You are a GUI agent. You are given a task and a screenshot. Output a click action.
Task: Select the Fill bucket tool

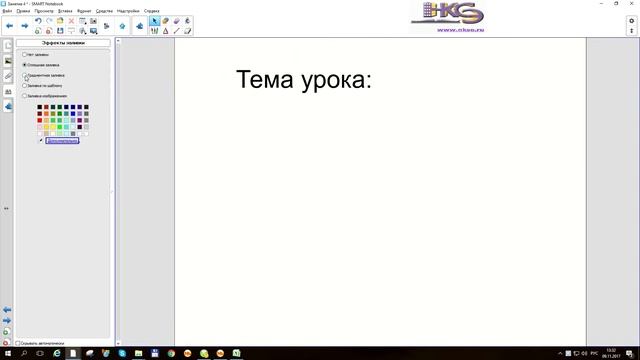pos(187,21)
